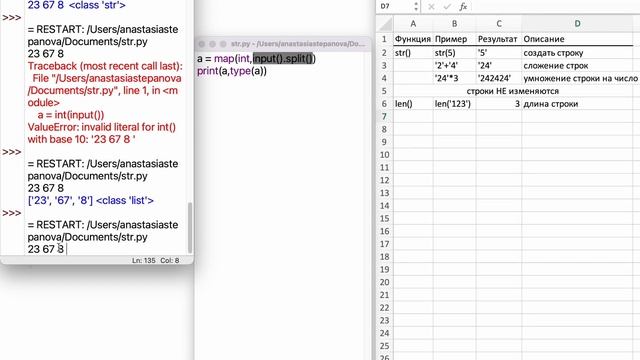Click cell with 'str()' in column A
Image resolution: width=640 pixels, height=360 pixels.
pyautogui.click(x=413, y=53)
